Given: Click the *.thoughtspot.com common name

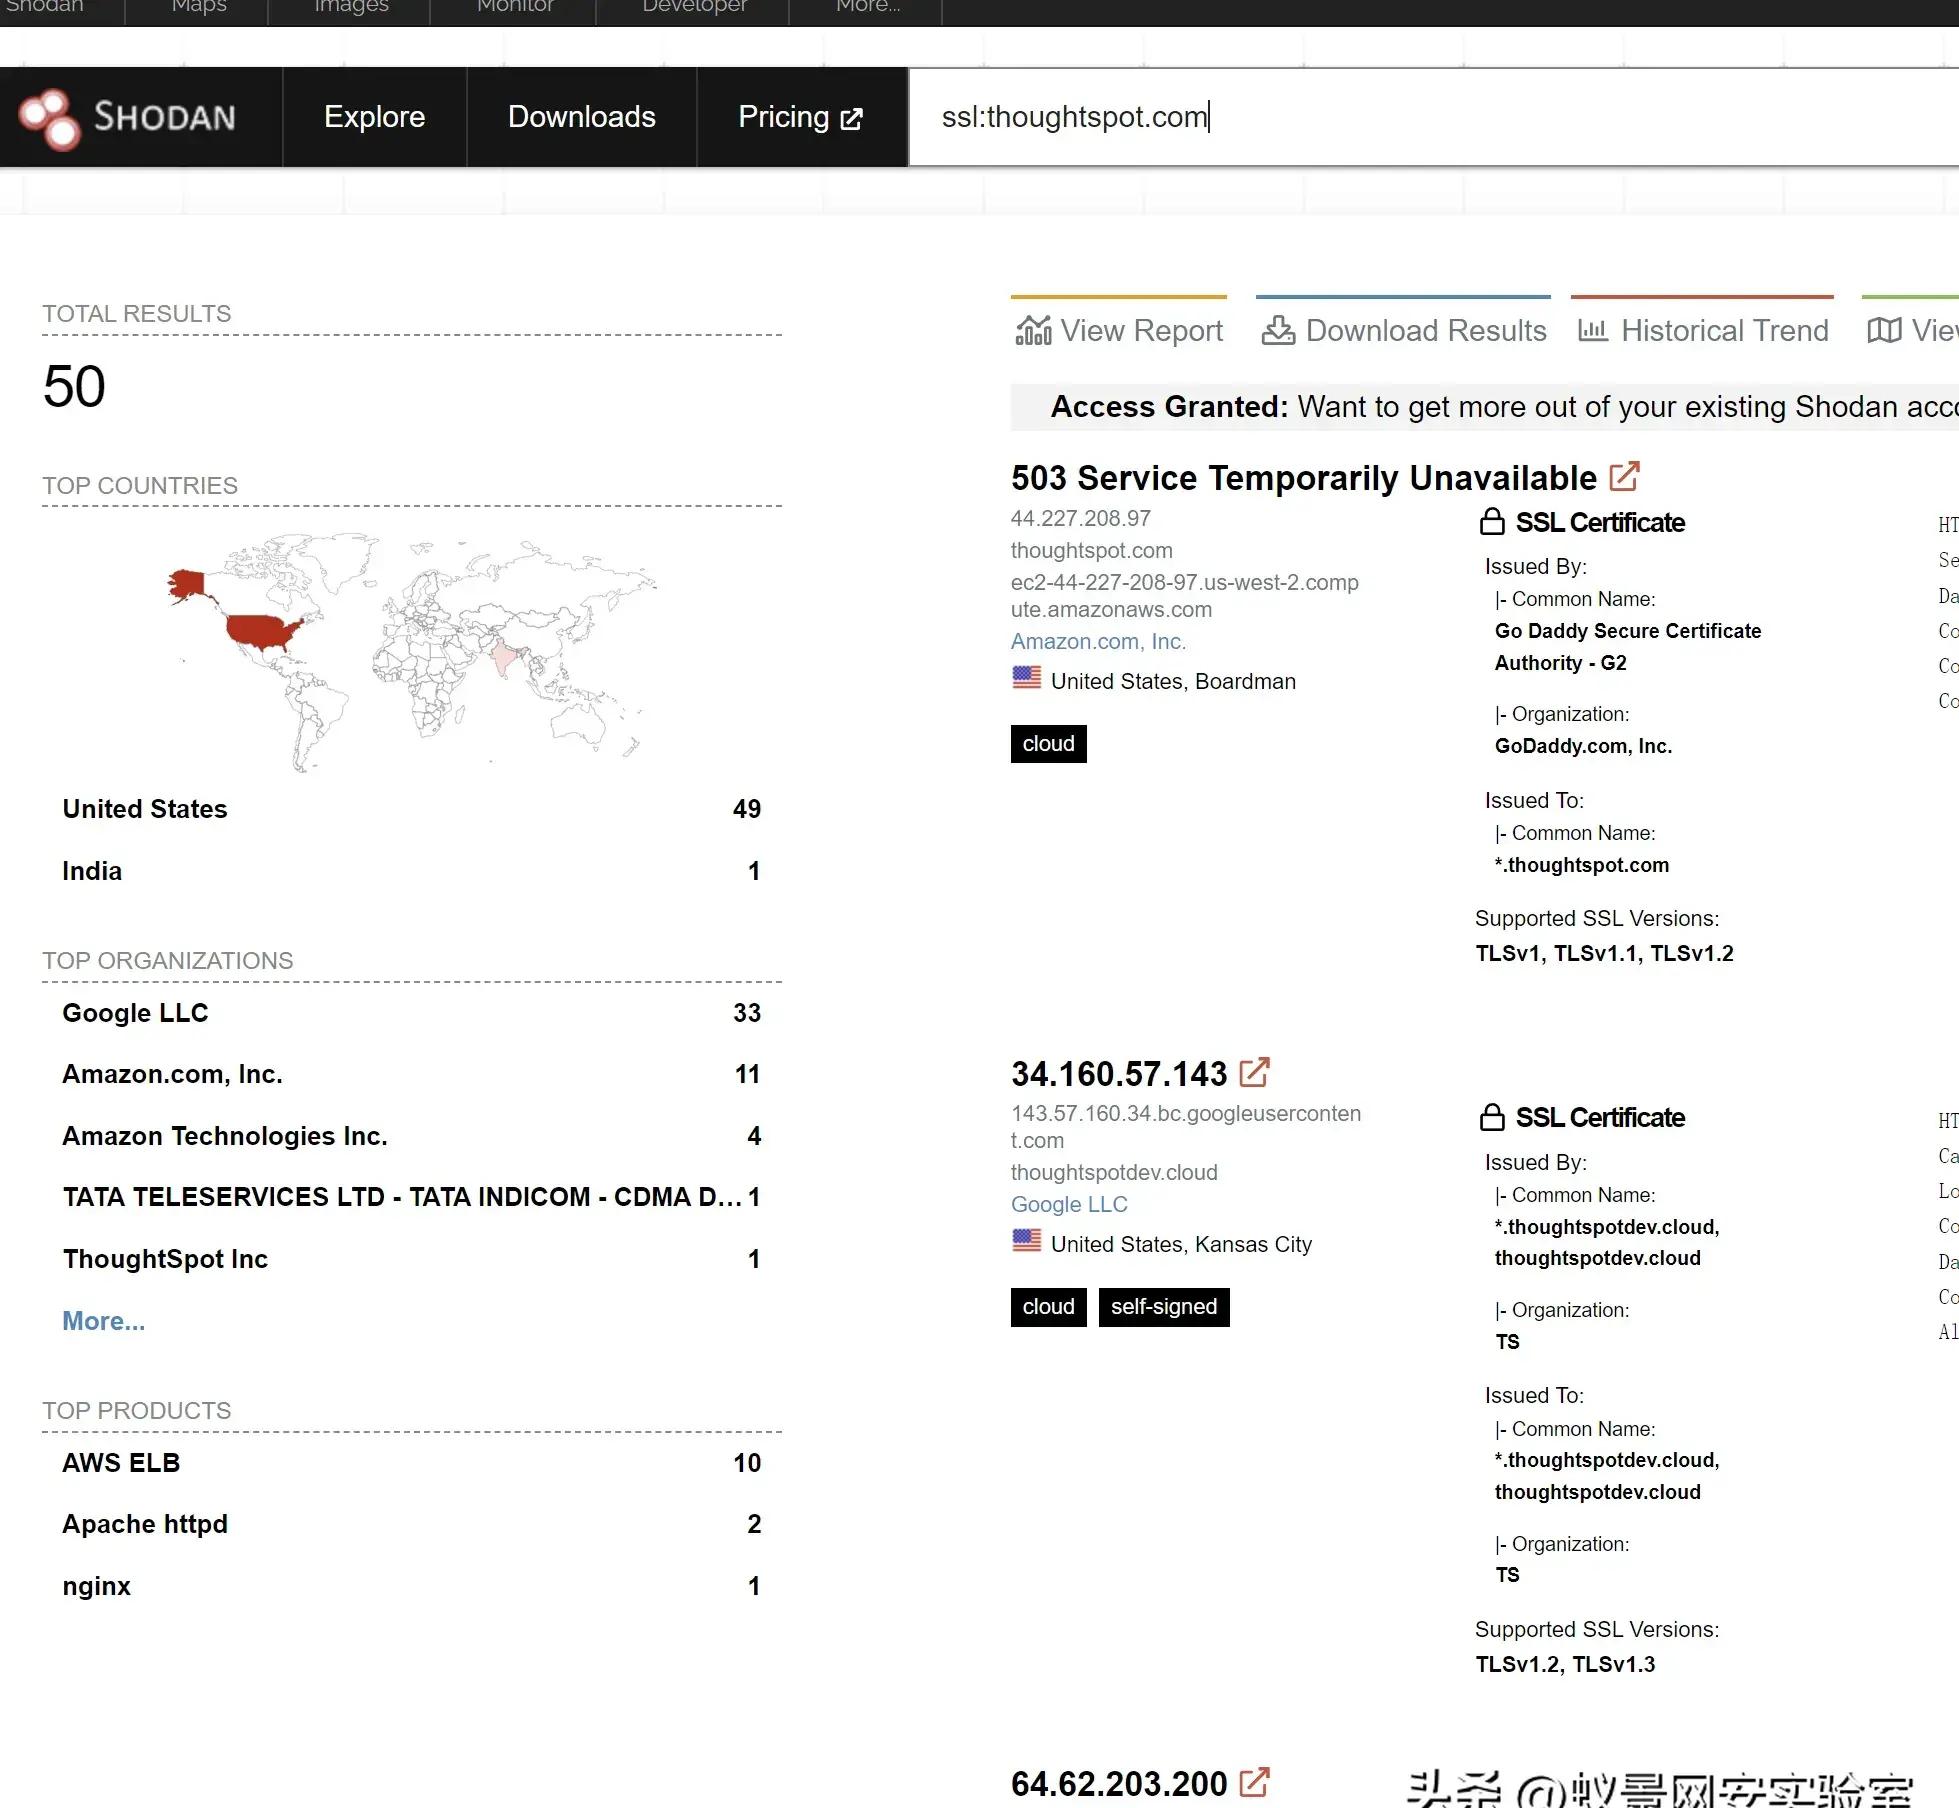Looking at the screenshot, I should pos(1581,865).
